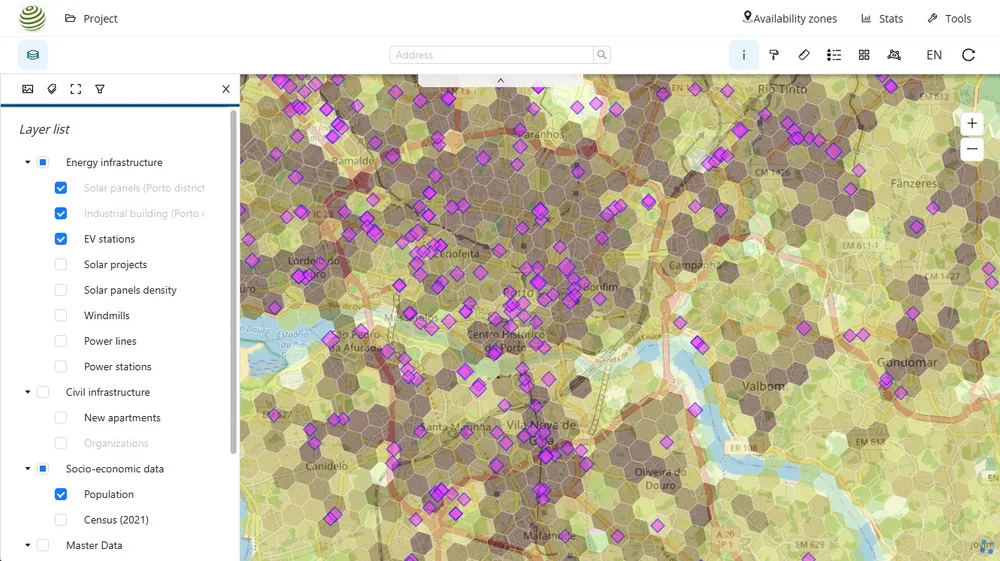Image resolution: width=1000 pixels, height=561 pixels.
Task: Select the polygon draw area tool
Action: click(x=894, y=55)
